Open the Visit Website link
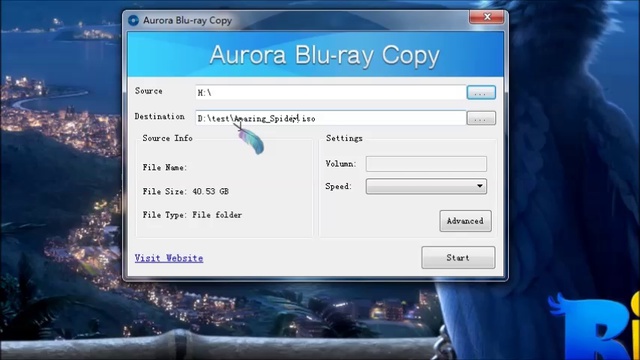The height and width of the screenshot is (360, 640). pos(169,258)
